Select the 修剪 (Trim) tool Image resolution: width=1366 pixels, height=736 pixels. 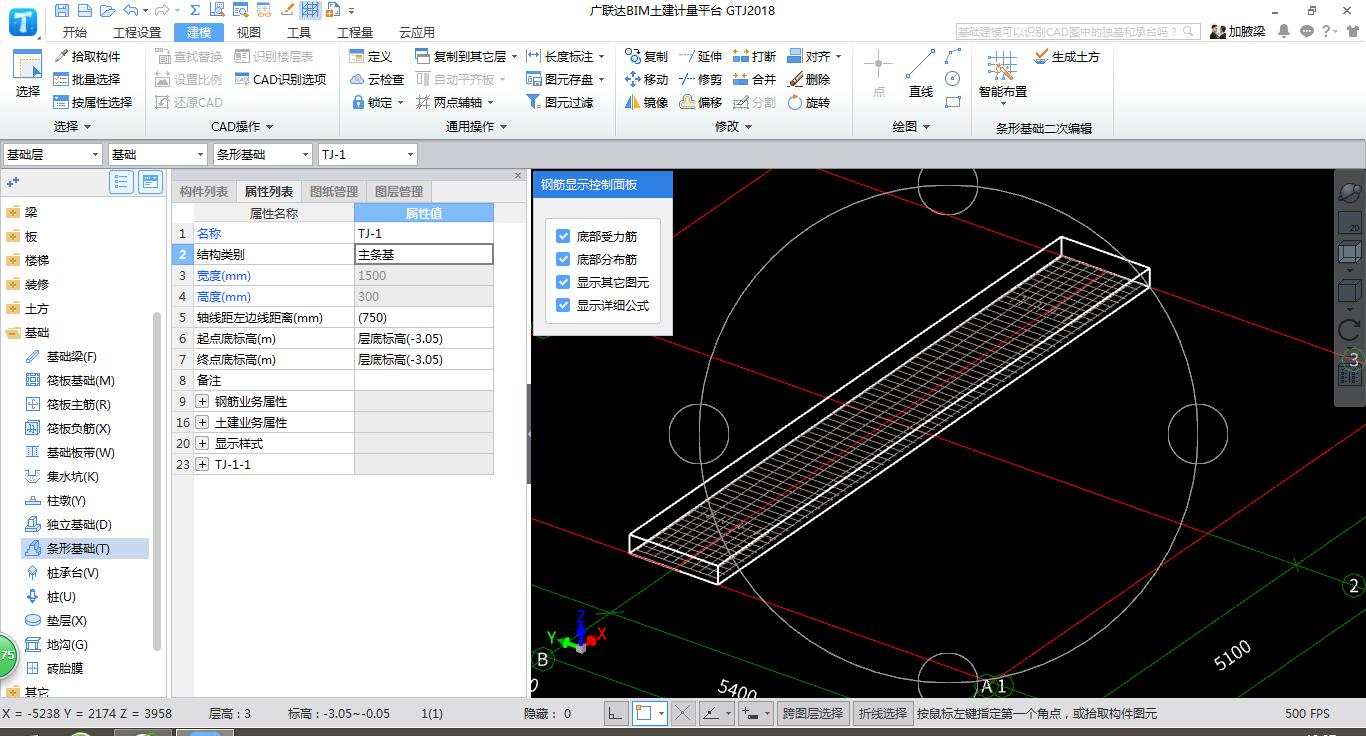(x=700, y=80)
